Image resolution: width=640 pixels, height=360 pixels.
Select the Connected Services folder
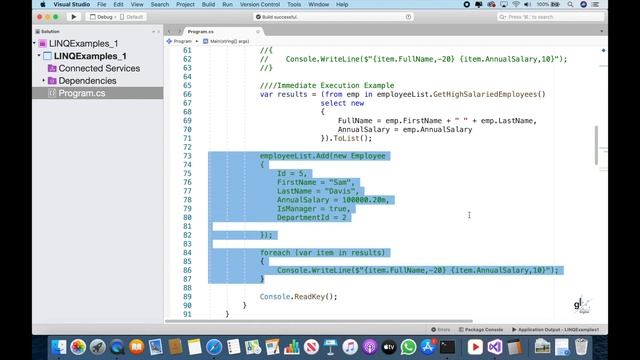99,68
